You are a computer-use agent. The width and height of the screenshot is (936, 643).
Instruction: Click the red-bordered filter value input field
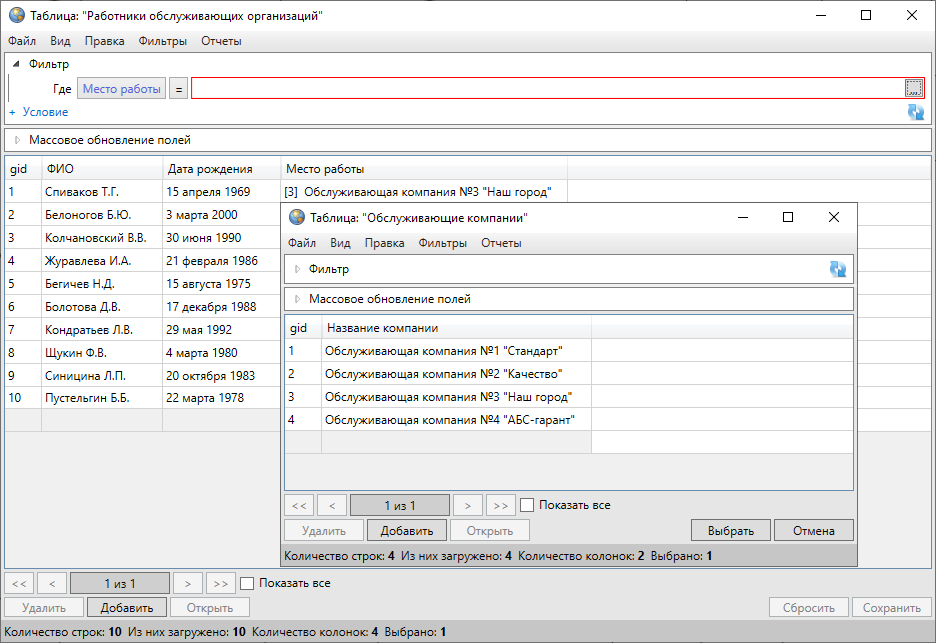coord(546,89)
